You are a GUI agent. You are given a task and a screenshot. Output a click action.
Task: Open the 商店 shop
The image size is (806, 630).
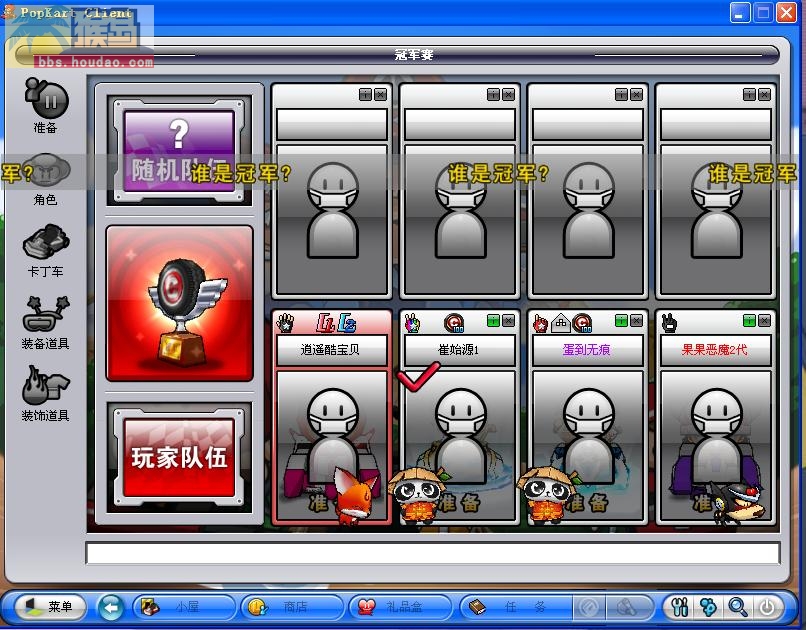point(291,607)
